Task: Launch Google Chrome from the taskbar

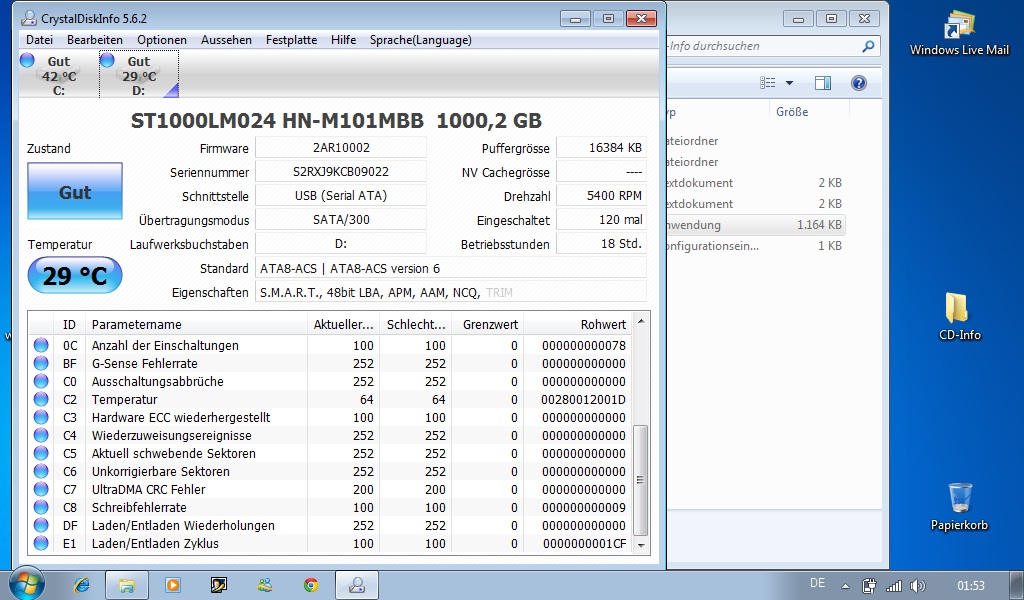Action: click(311, 585)
